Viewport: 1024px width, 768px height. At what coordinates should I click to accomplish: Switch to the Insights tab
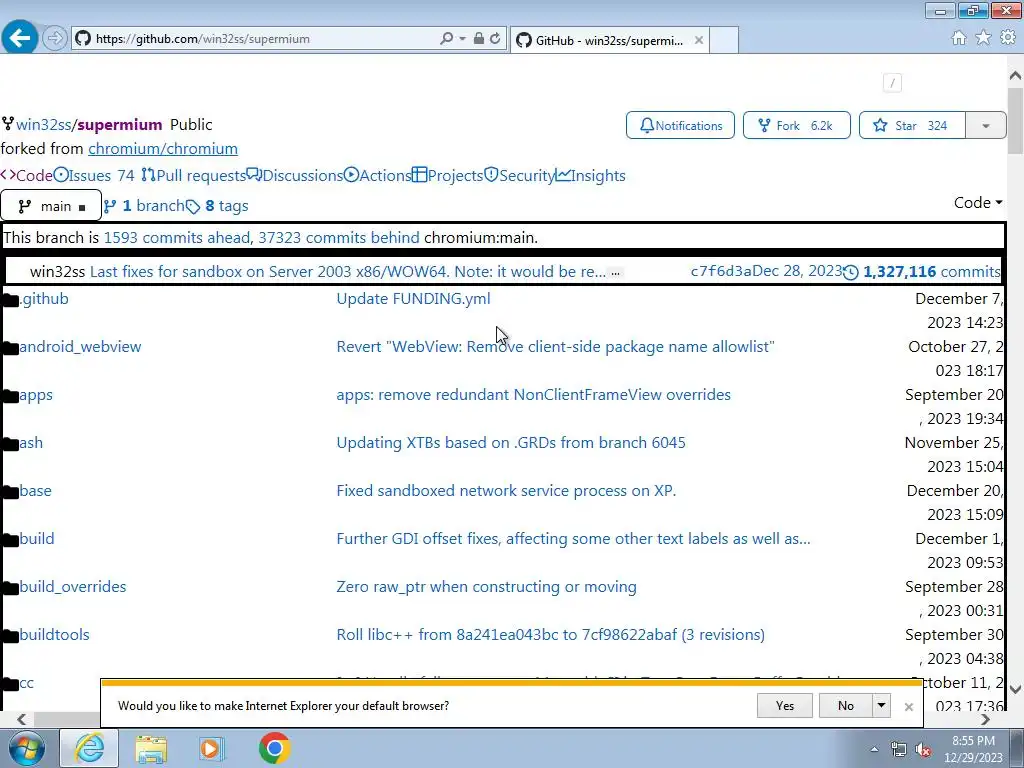(590, 176)
